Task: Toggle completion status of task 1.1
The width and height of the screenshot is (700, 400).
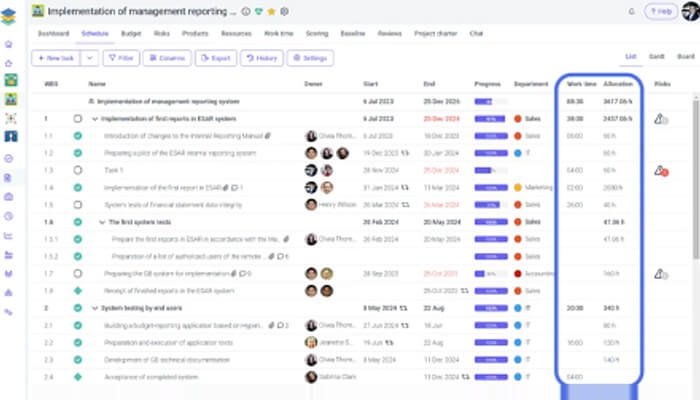Action: [78, 136]
